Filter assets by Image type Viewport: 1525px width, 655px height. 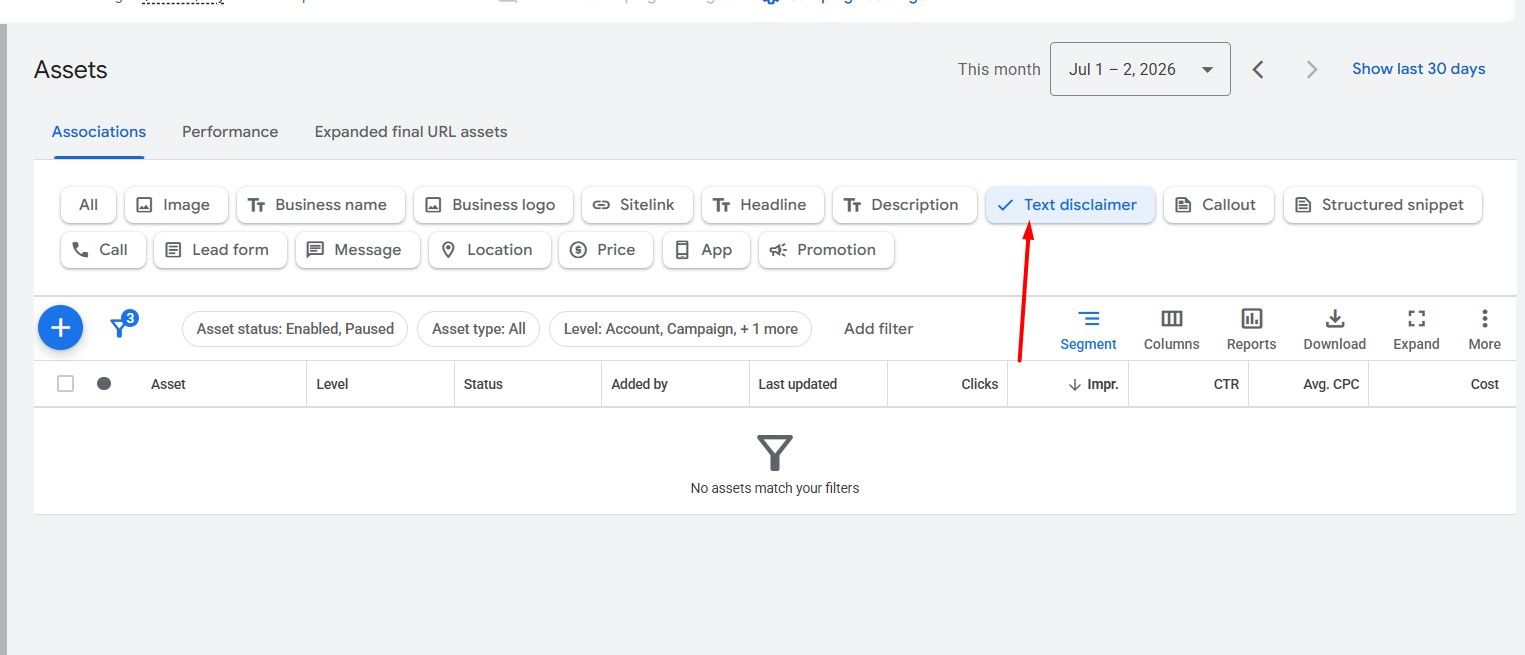[176, 205]
